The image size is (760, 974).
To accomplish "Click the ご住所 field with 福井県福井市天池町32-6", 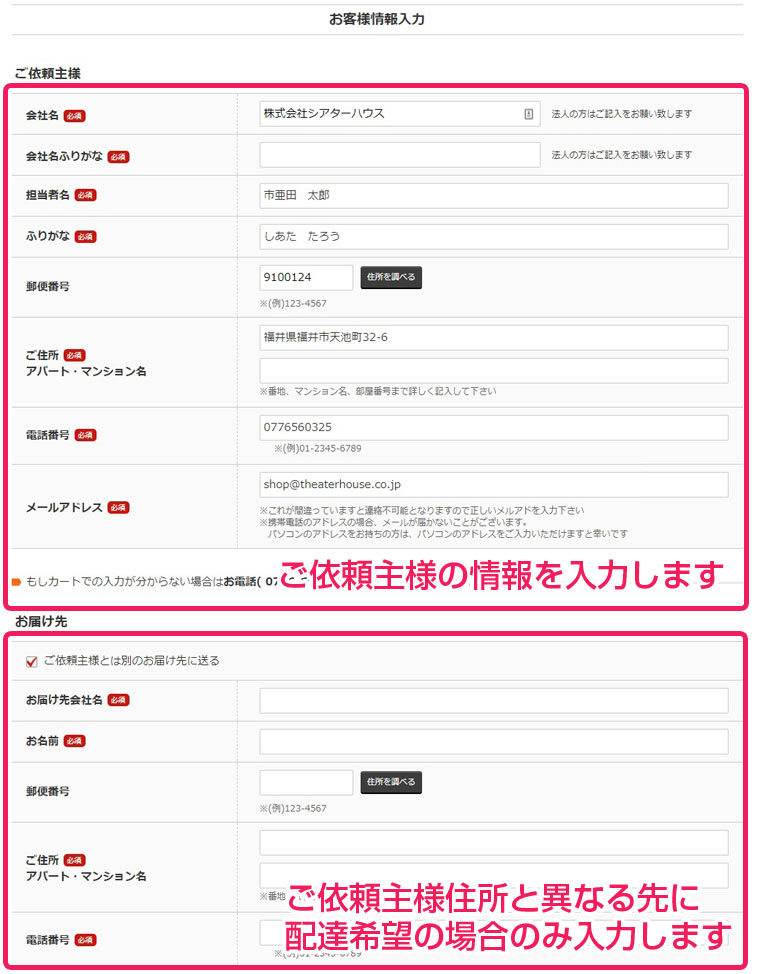I will [x=493, y=338].
